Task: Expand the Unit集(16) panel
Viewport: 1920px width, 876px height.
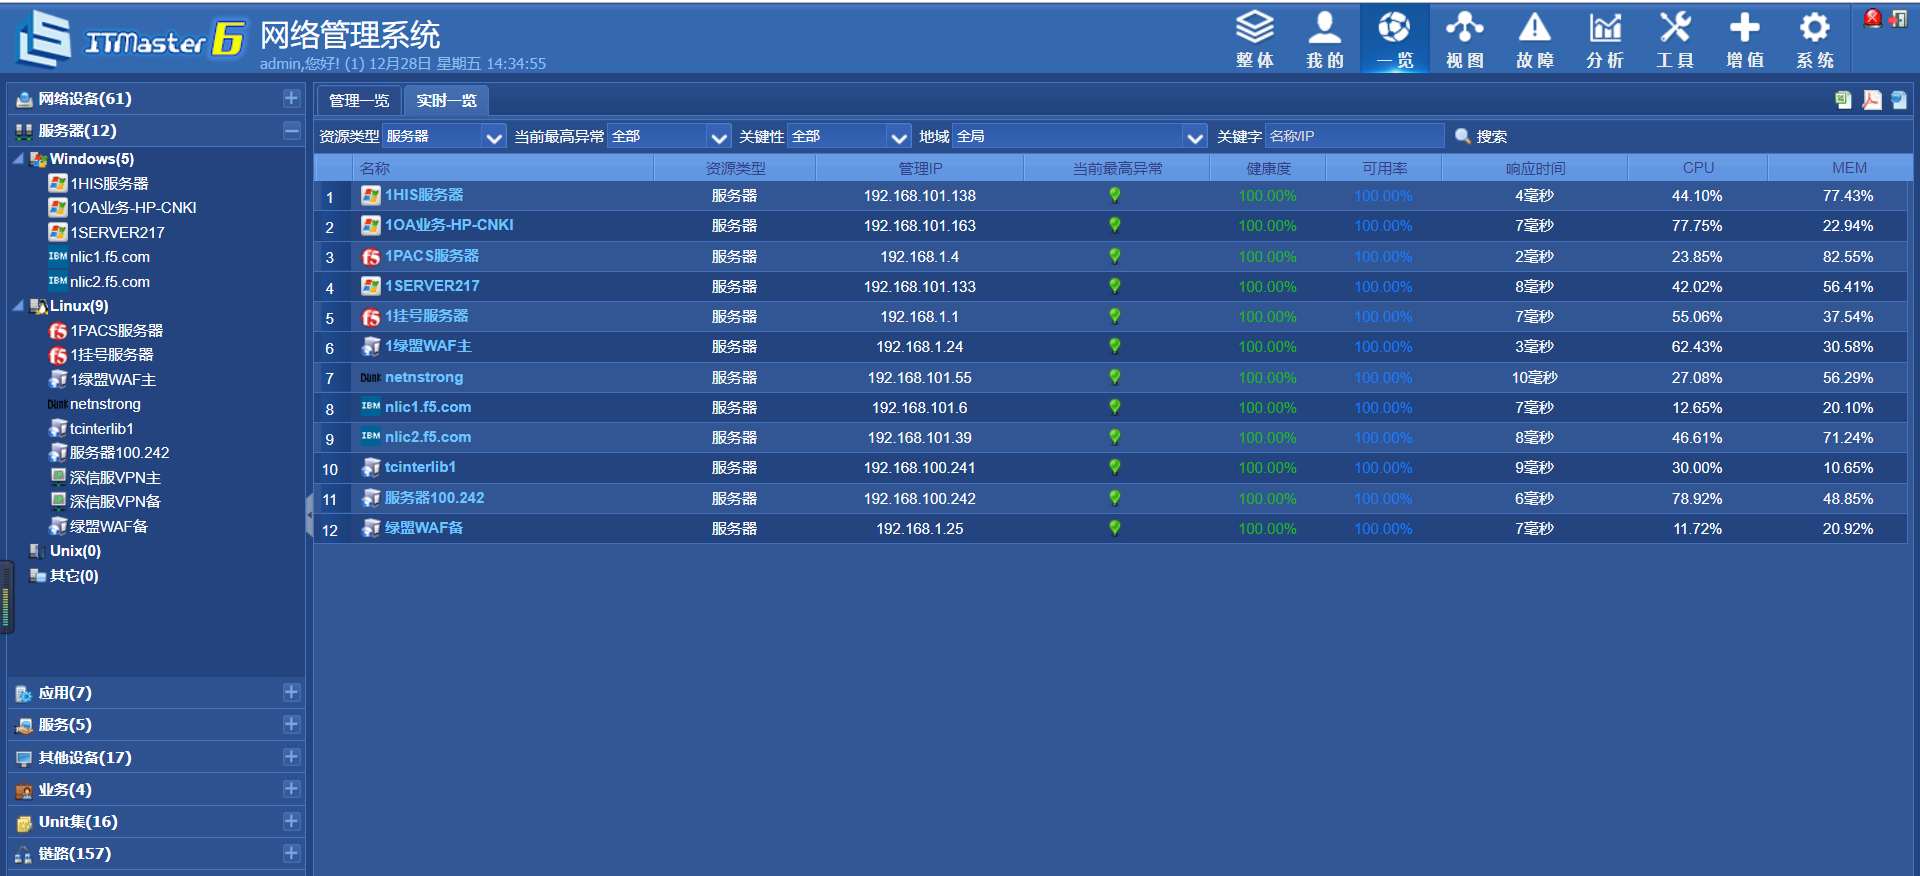Action: [x=291, y=821]
